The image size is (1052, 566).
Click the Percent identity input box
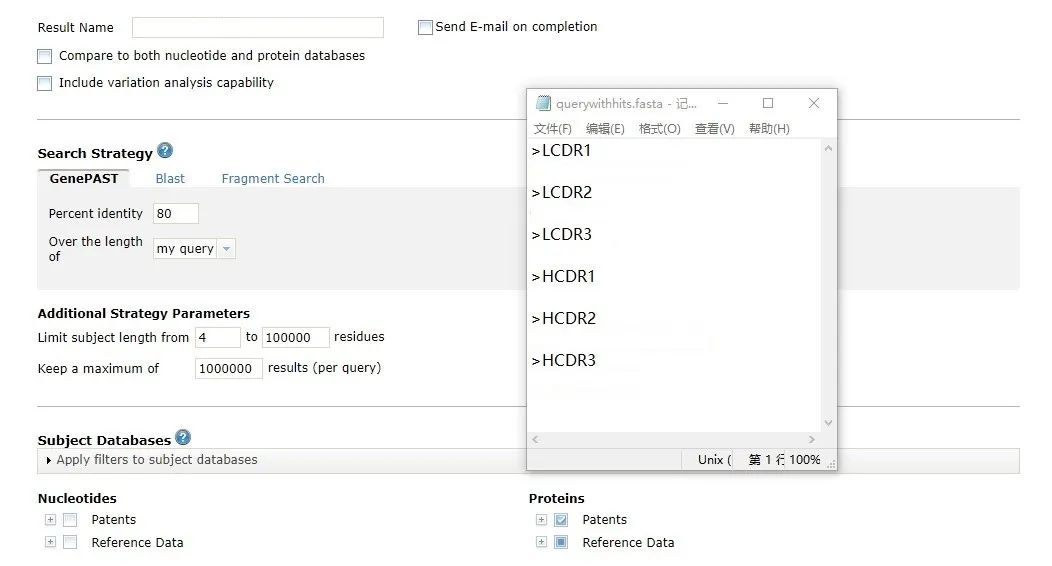click(x=176, y=214)
